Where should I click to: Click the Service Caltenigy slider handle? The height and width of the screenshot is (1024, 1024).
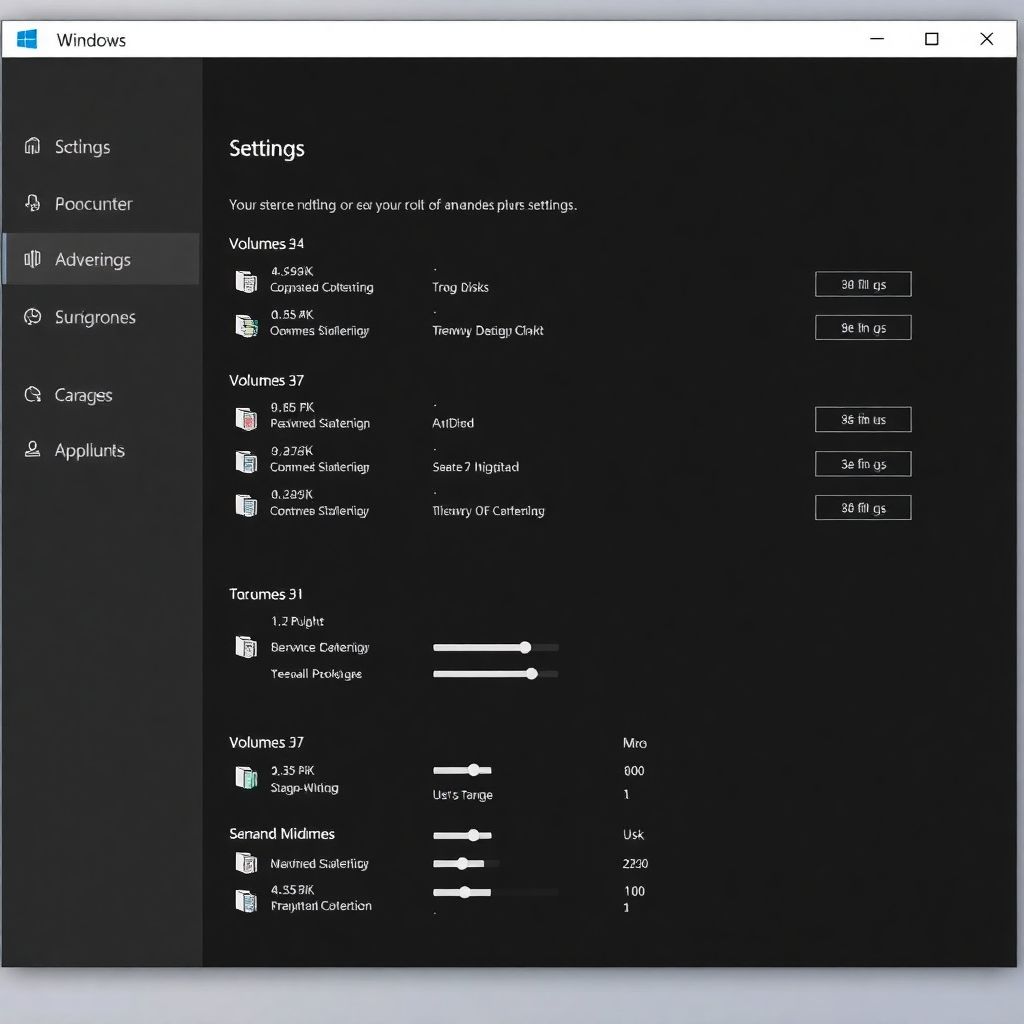point(525,647)
